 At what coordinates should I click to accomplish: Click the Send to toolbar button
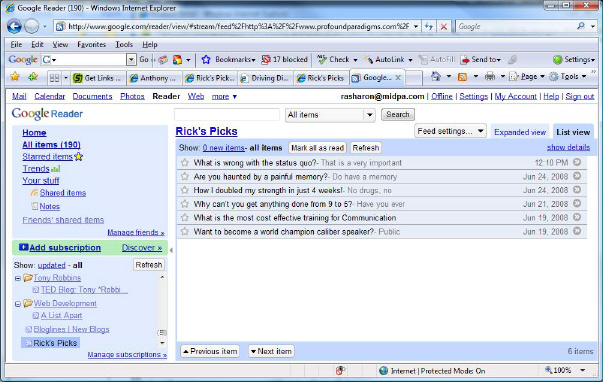pos(481,60)
